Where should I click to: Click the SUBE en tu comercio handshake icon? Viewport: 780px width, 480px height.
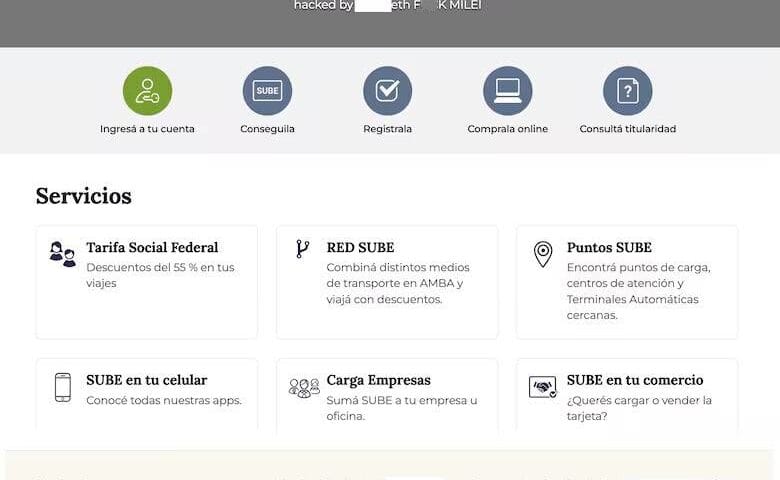tap(542, 387)
